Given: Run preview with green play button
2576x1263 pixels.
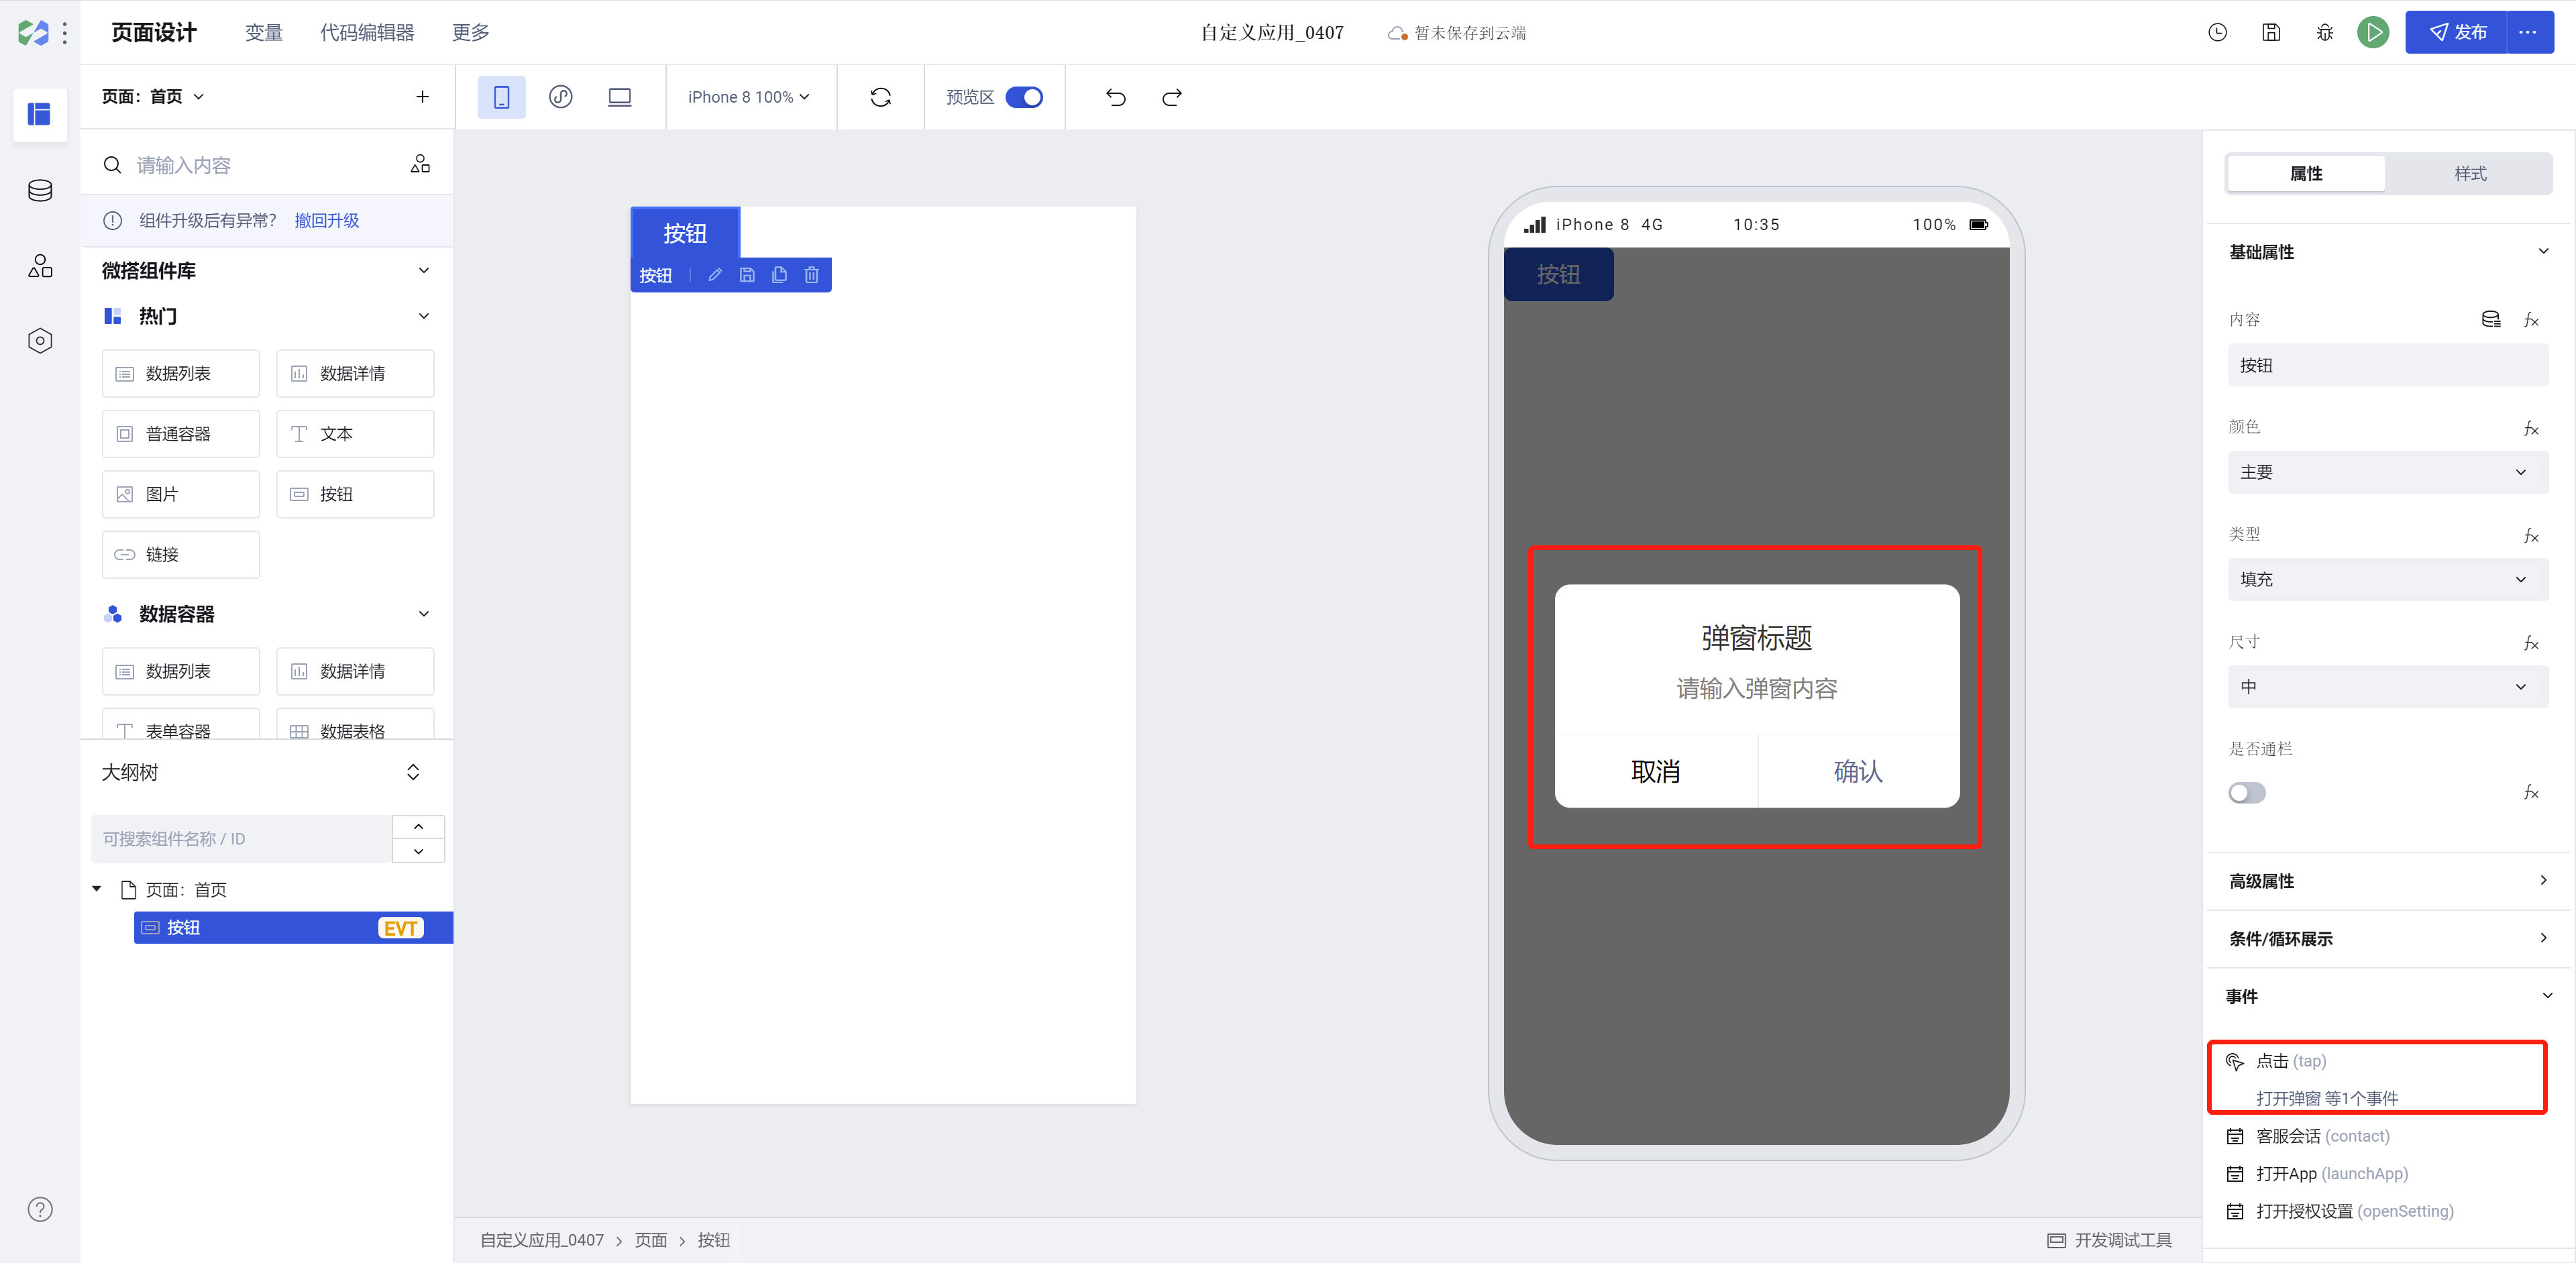Looking at the screenshot, I should coord(2373,32).
